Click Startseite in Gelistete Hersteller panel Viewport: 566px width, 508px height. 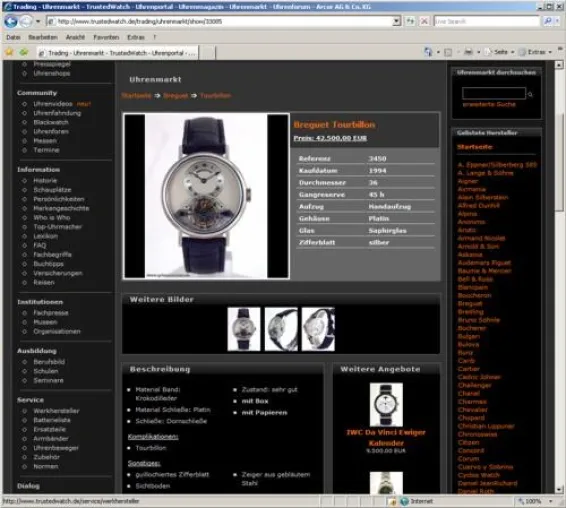coord(475,147)
